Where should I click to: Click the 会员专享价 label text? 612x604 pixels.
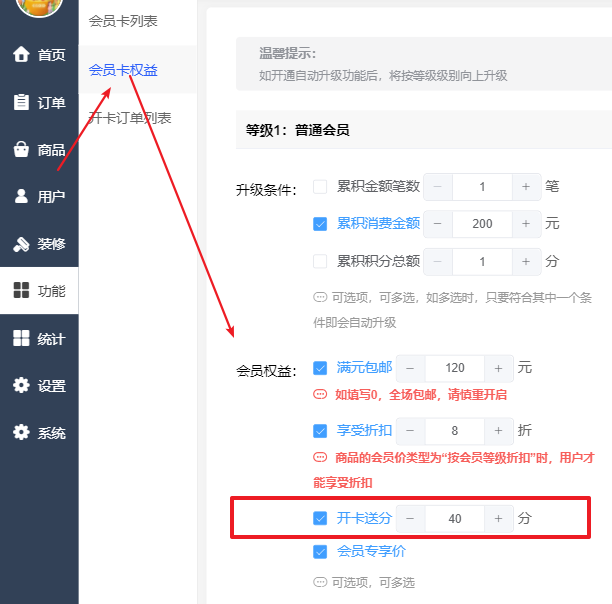click(x=371, y=551)
